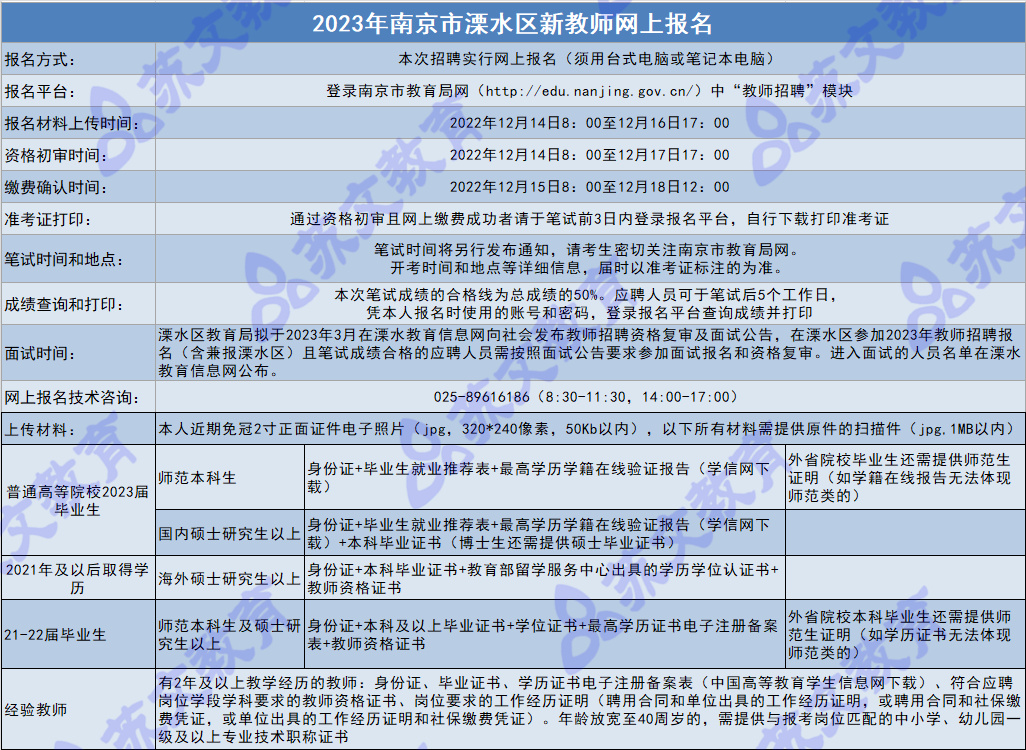Click the 报名材料上传时间 label cell
Screen dimensions: 1026x750
(x=79, y=123)
